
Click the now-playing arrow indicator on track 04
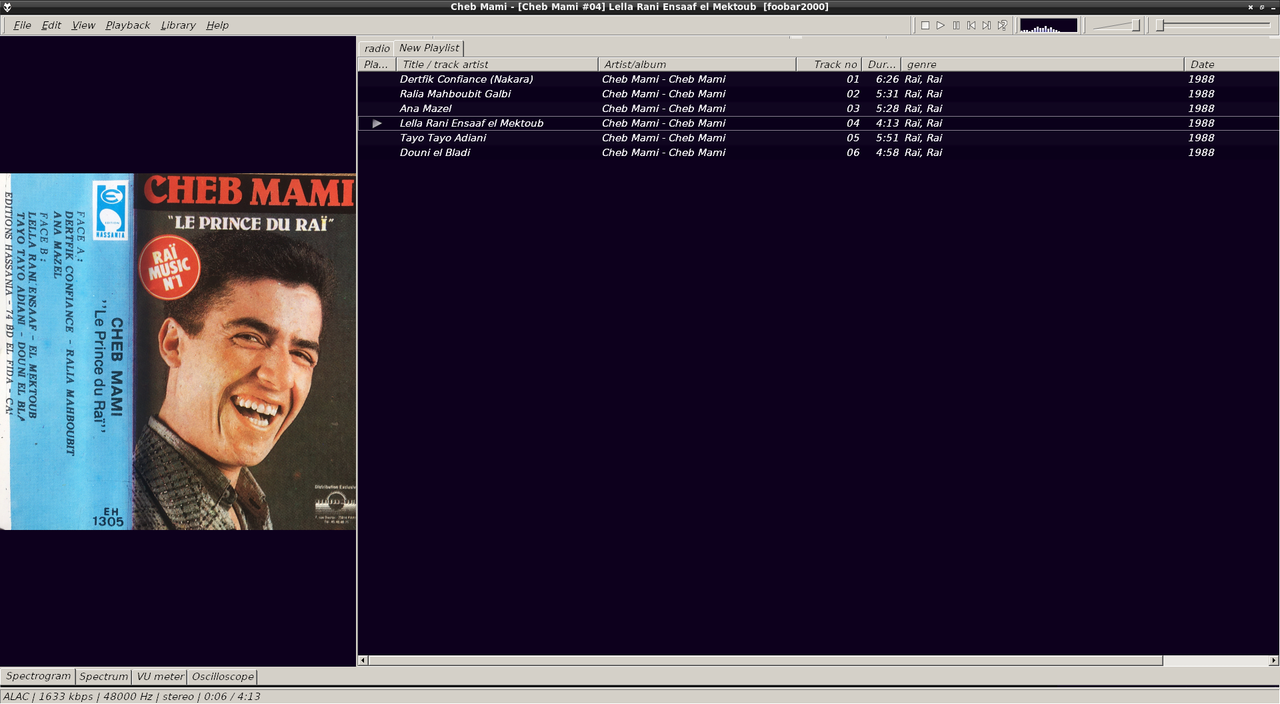point(377,123)
